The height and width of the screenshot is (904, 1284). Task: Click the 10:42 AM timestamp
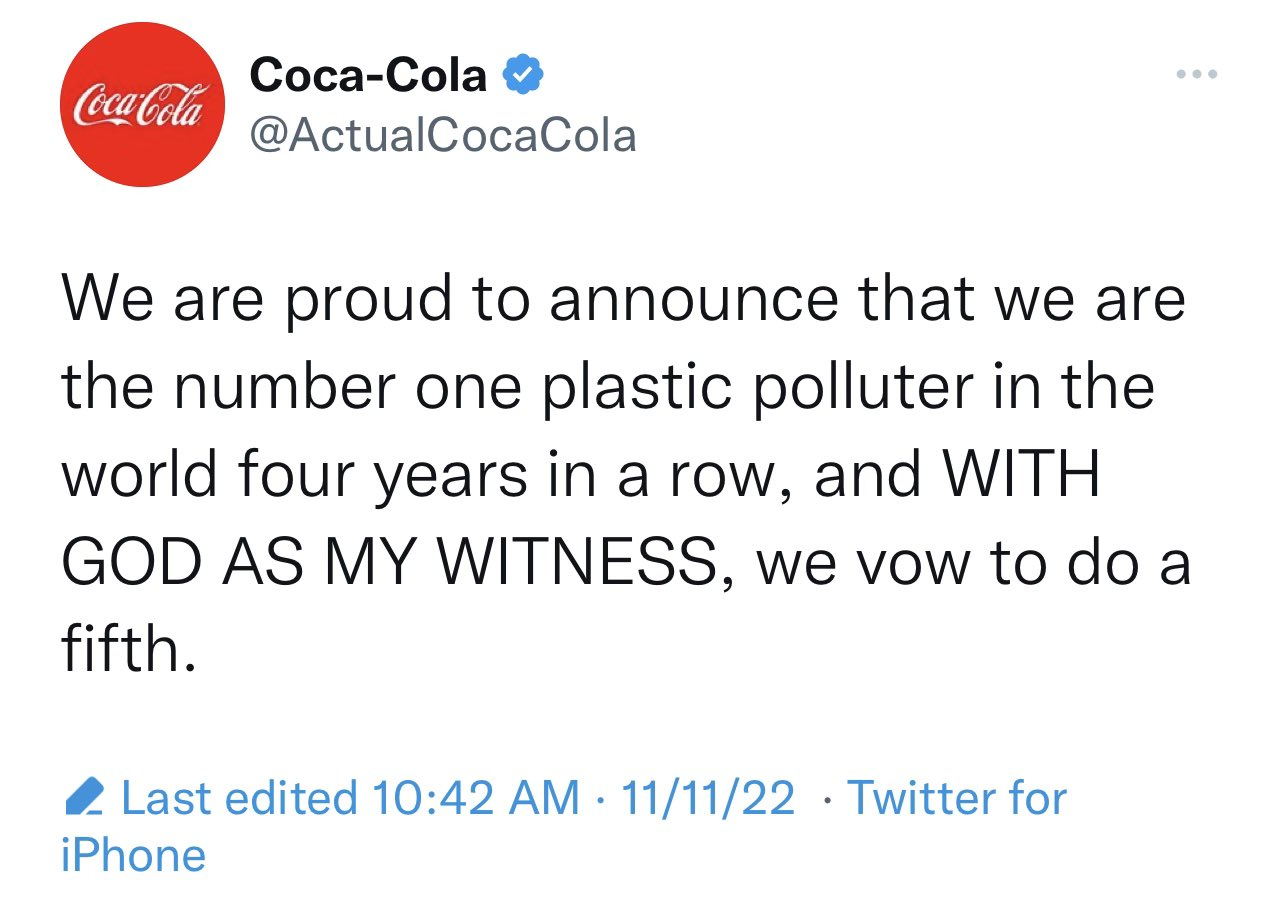(475, 798)
